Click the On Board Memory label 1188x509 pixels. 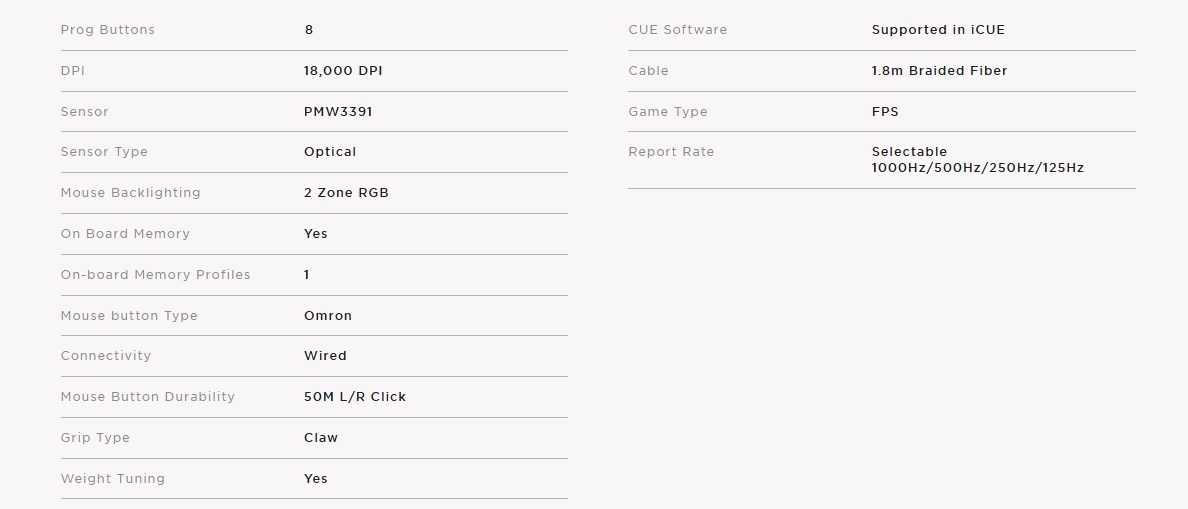click(125, 234)
